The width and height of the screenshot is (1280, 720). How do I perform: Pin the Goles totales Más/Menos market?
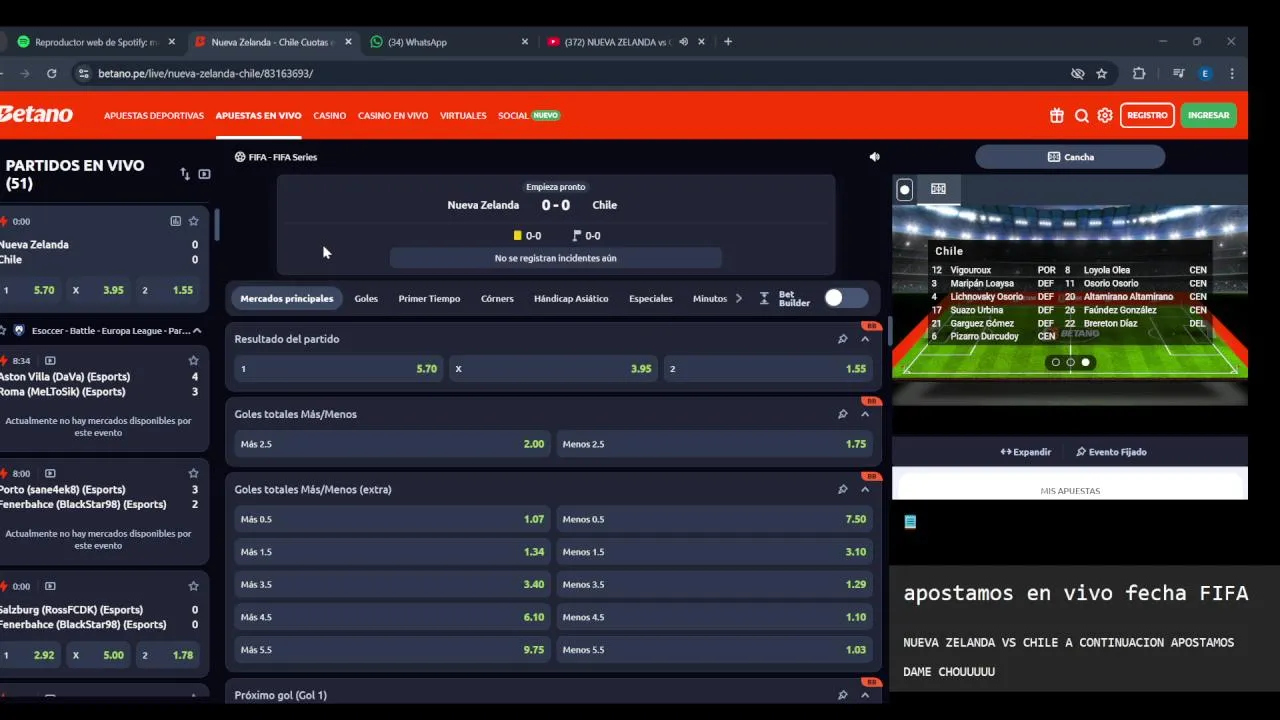click(x=843, y=414)
